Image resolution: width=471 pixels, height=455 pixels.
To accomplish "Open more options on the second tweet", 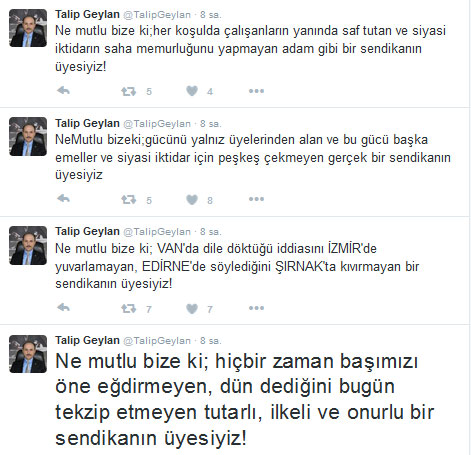I will 256,199.
